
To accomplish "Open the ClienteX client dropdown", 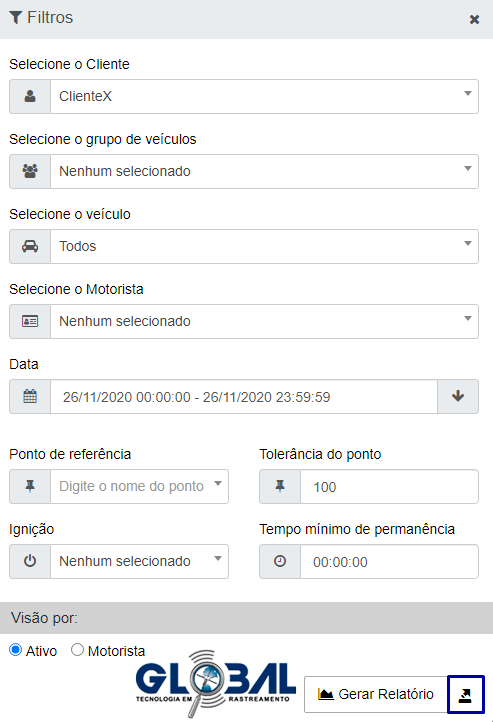I will pos(264,96).
